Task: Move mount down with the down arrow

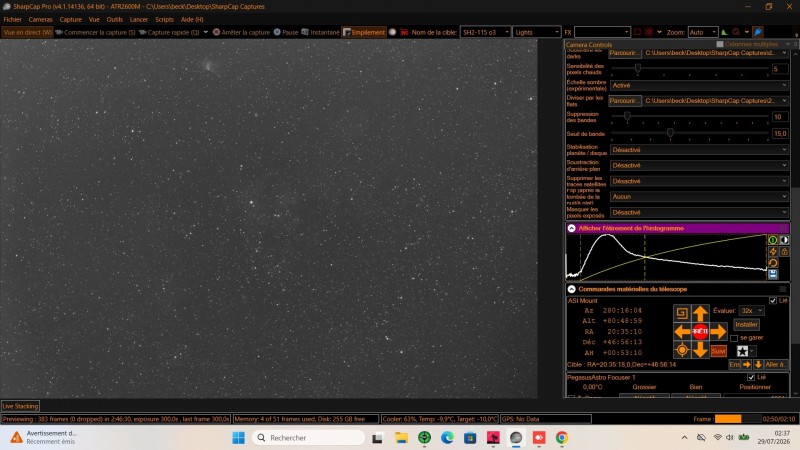Action: [700, 349]
